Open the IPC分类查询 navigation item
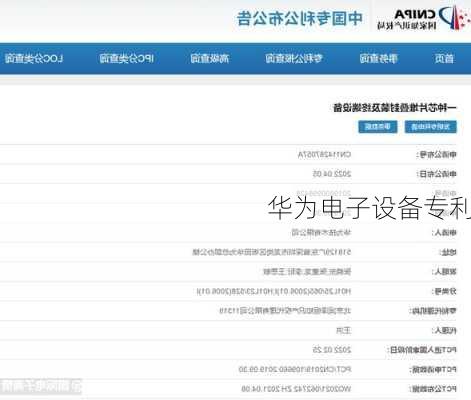 [x=126, y=59]
